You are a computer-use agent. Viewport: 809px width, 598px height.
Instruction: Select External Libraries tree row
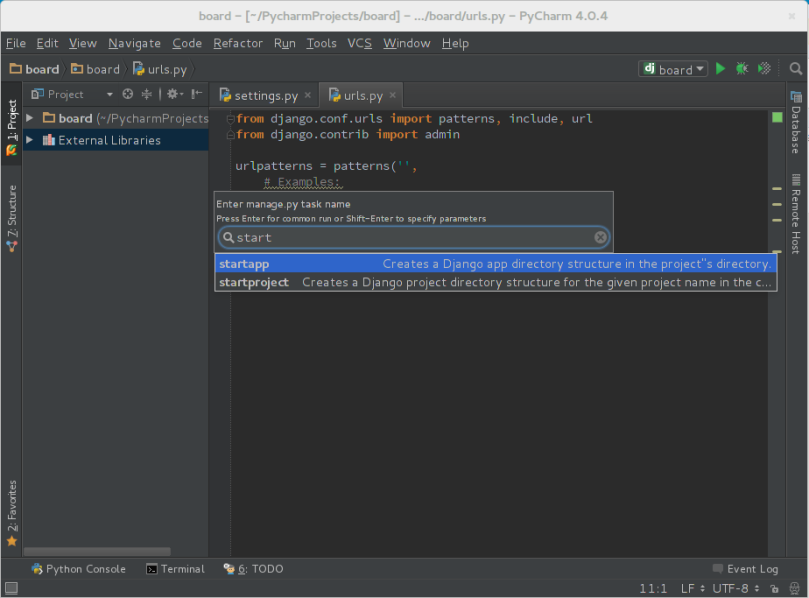(x=116, y=140)
